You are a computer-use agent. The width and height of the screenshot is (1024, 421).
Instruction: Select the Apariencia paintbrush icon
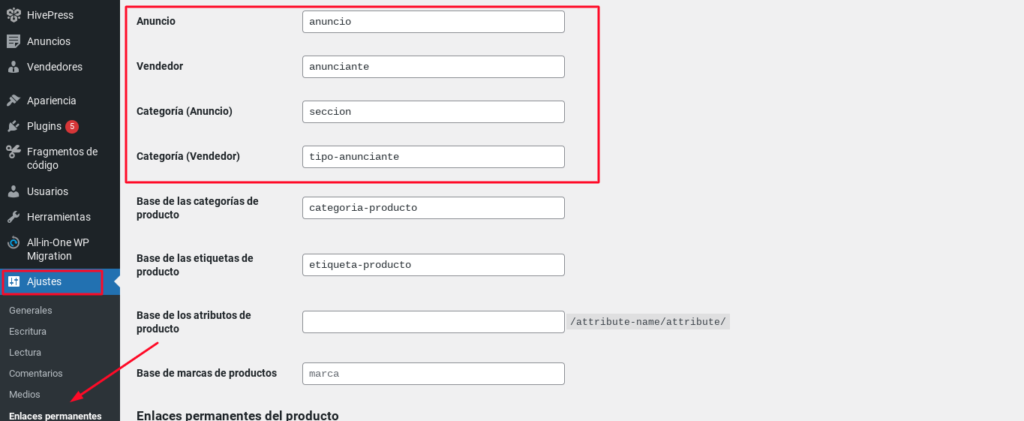13,101
